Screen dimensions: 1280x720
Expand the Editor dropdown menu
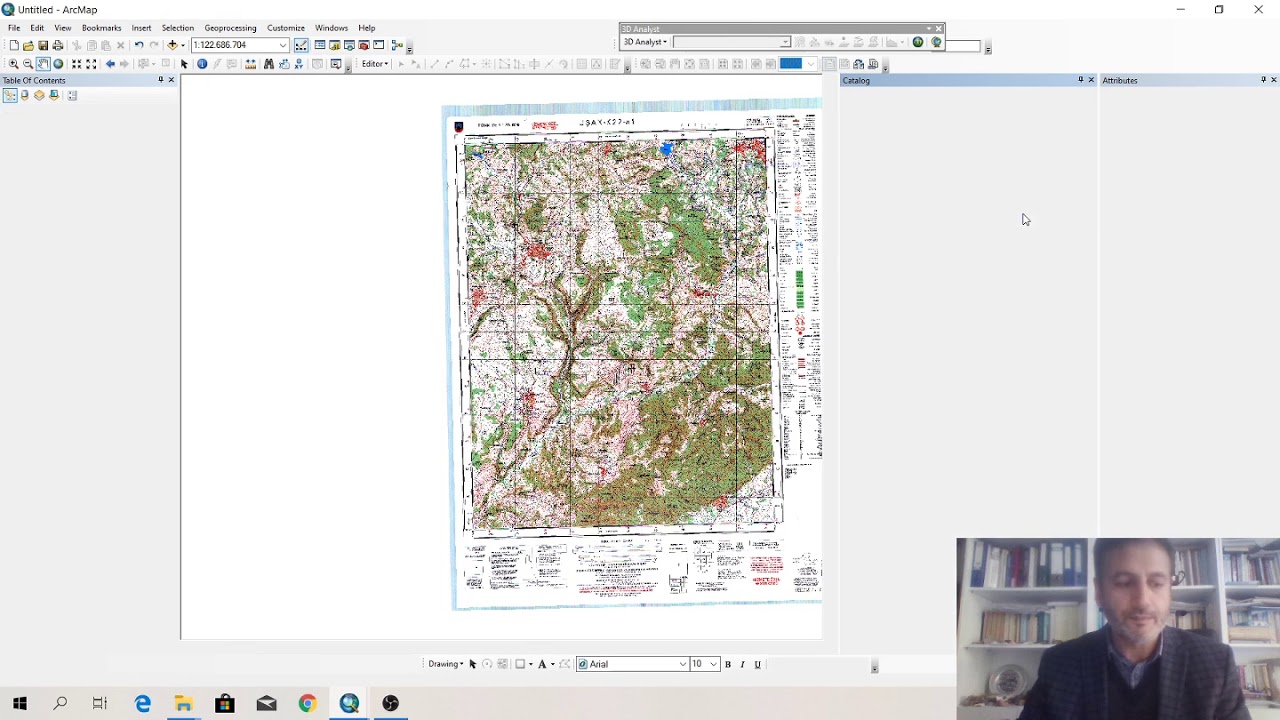[374, 64]
